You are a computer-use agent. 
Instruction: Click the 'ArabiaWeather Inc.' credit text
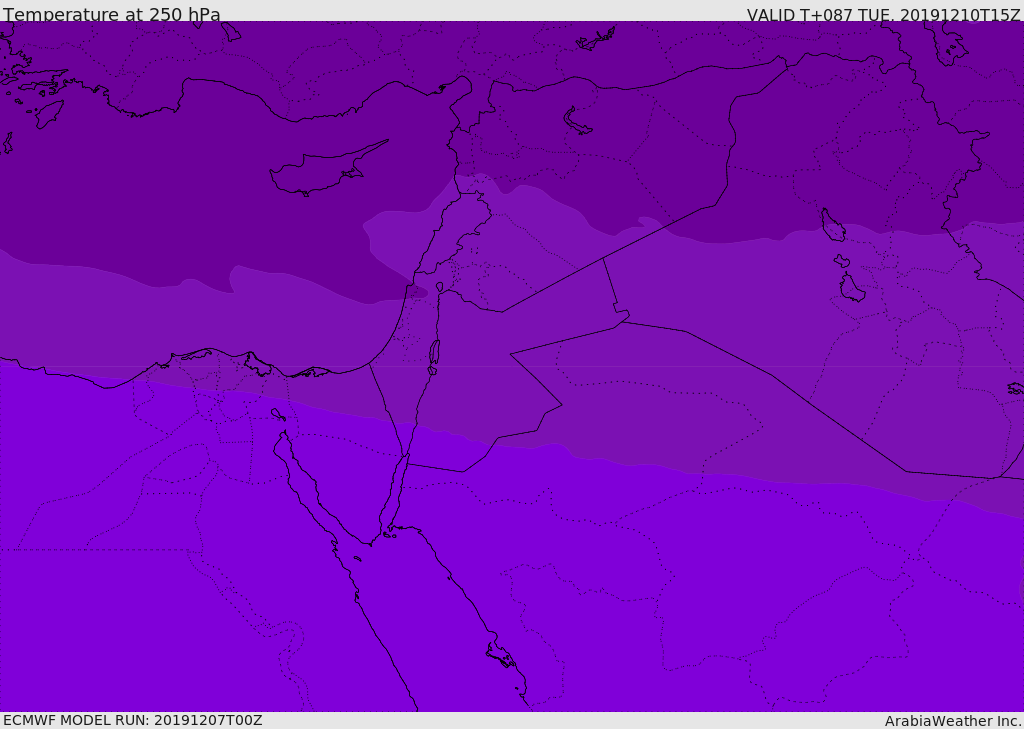click(x=953, y=721)
